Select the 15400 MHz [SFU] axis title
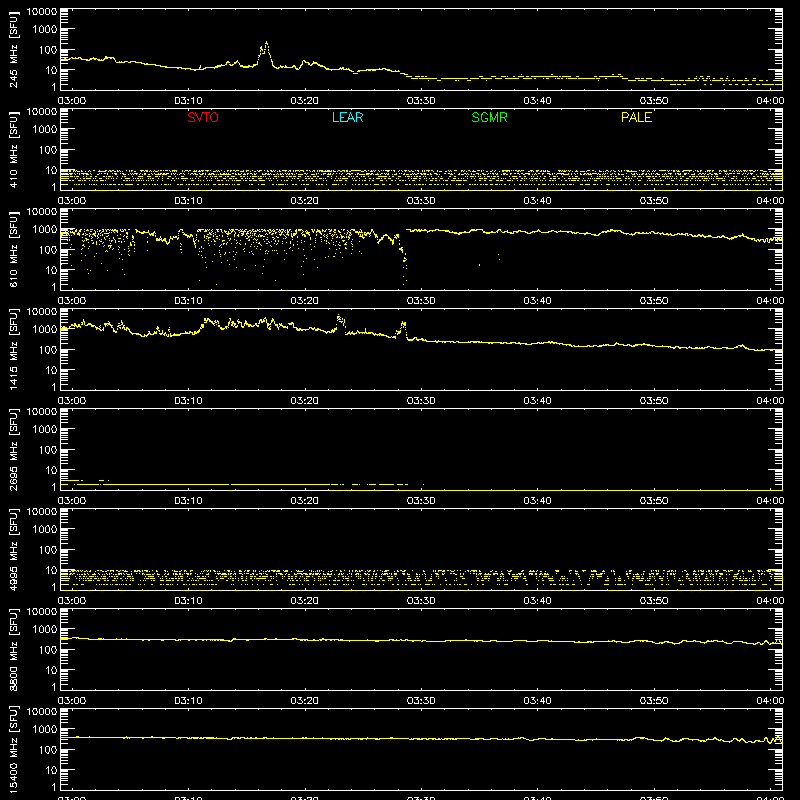 click(13, 749)
